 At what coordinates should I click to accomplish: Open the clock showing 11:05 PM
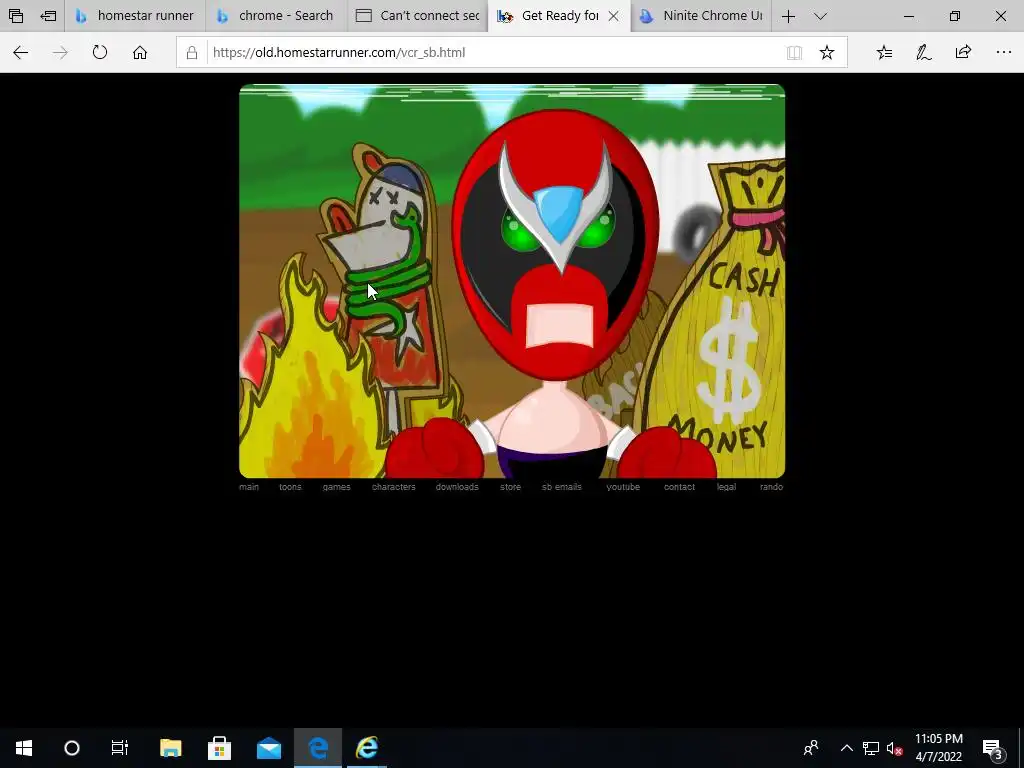(x=938, y=748)
